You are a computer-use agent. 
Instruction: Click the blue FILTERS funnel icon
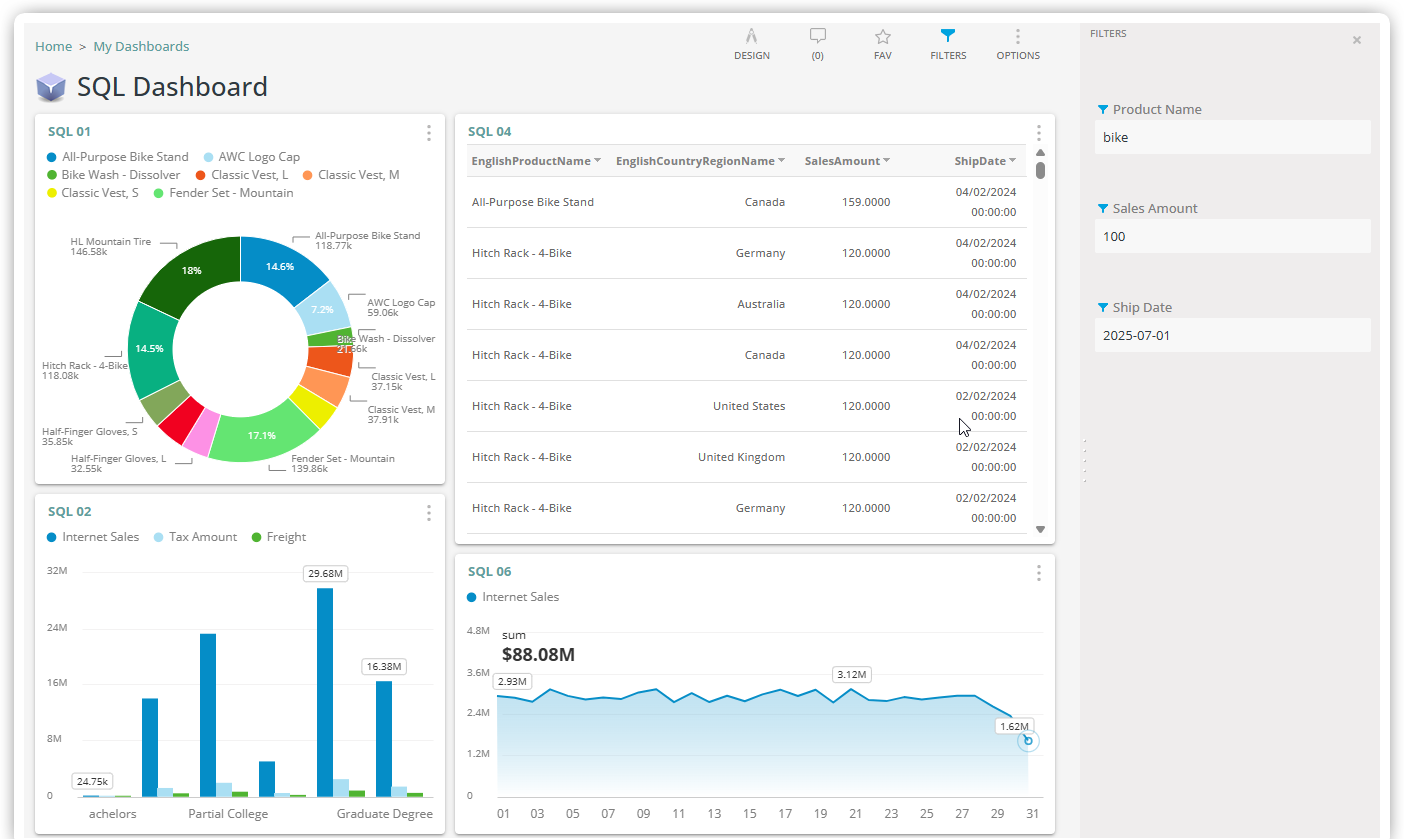coord(947,37)
